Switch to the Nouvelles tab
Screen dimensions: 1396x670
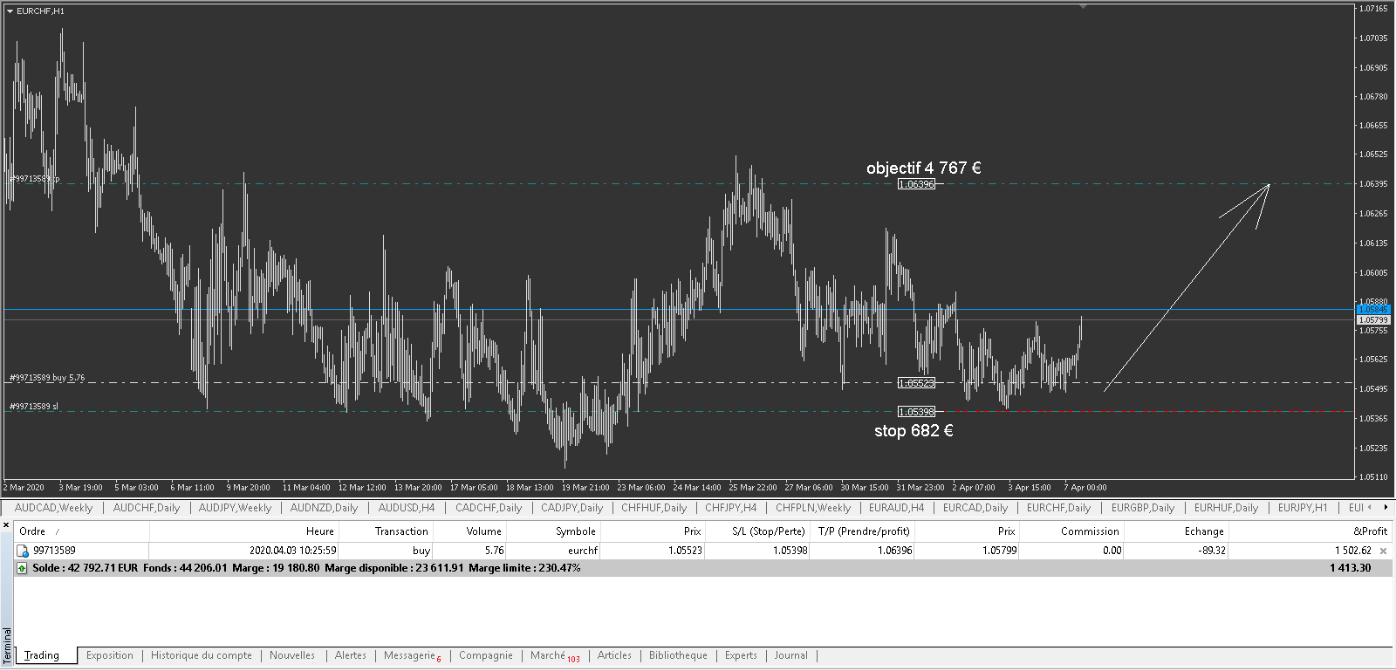pyautogui.click(x=292, y=656)
